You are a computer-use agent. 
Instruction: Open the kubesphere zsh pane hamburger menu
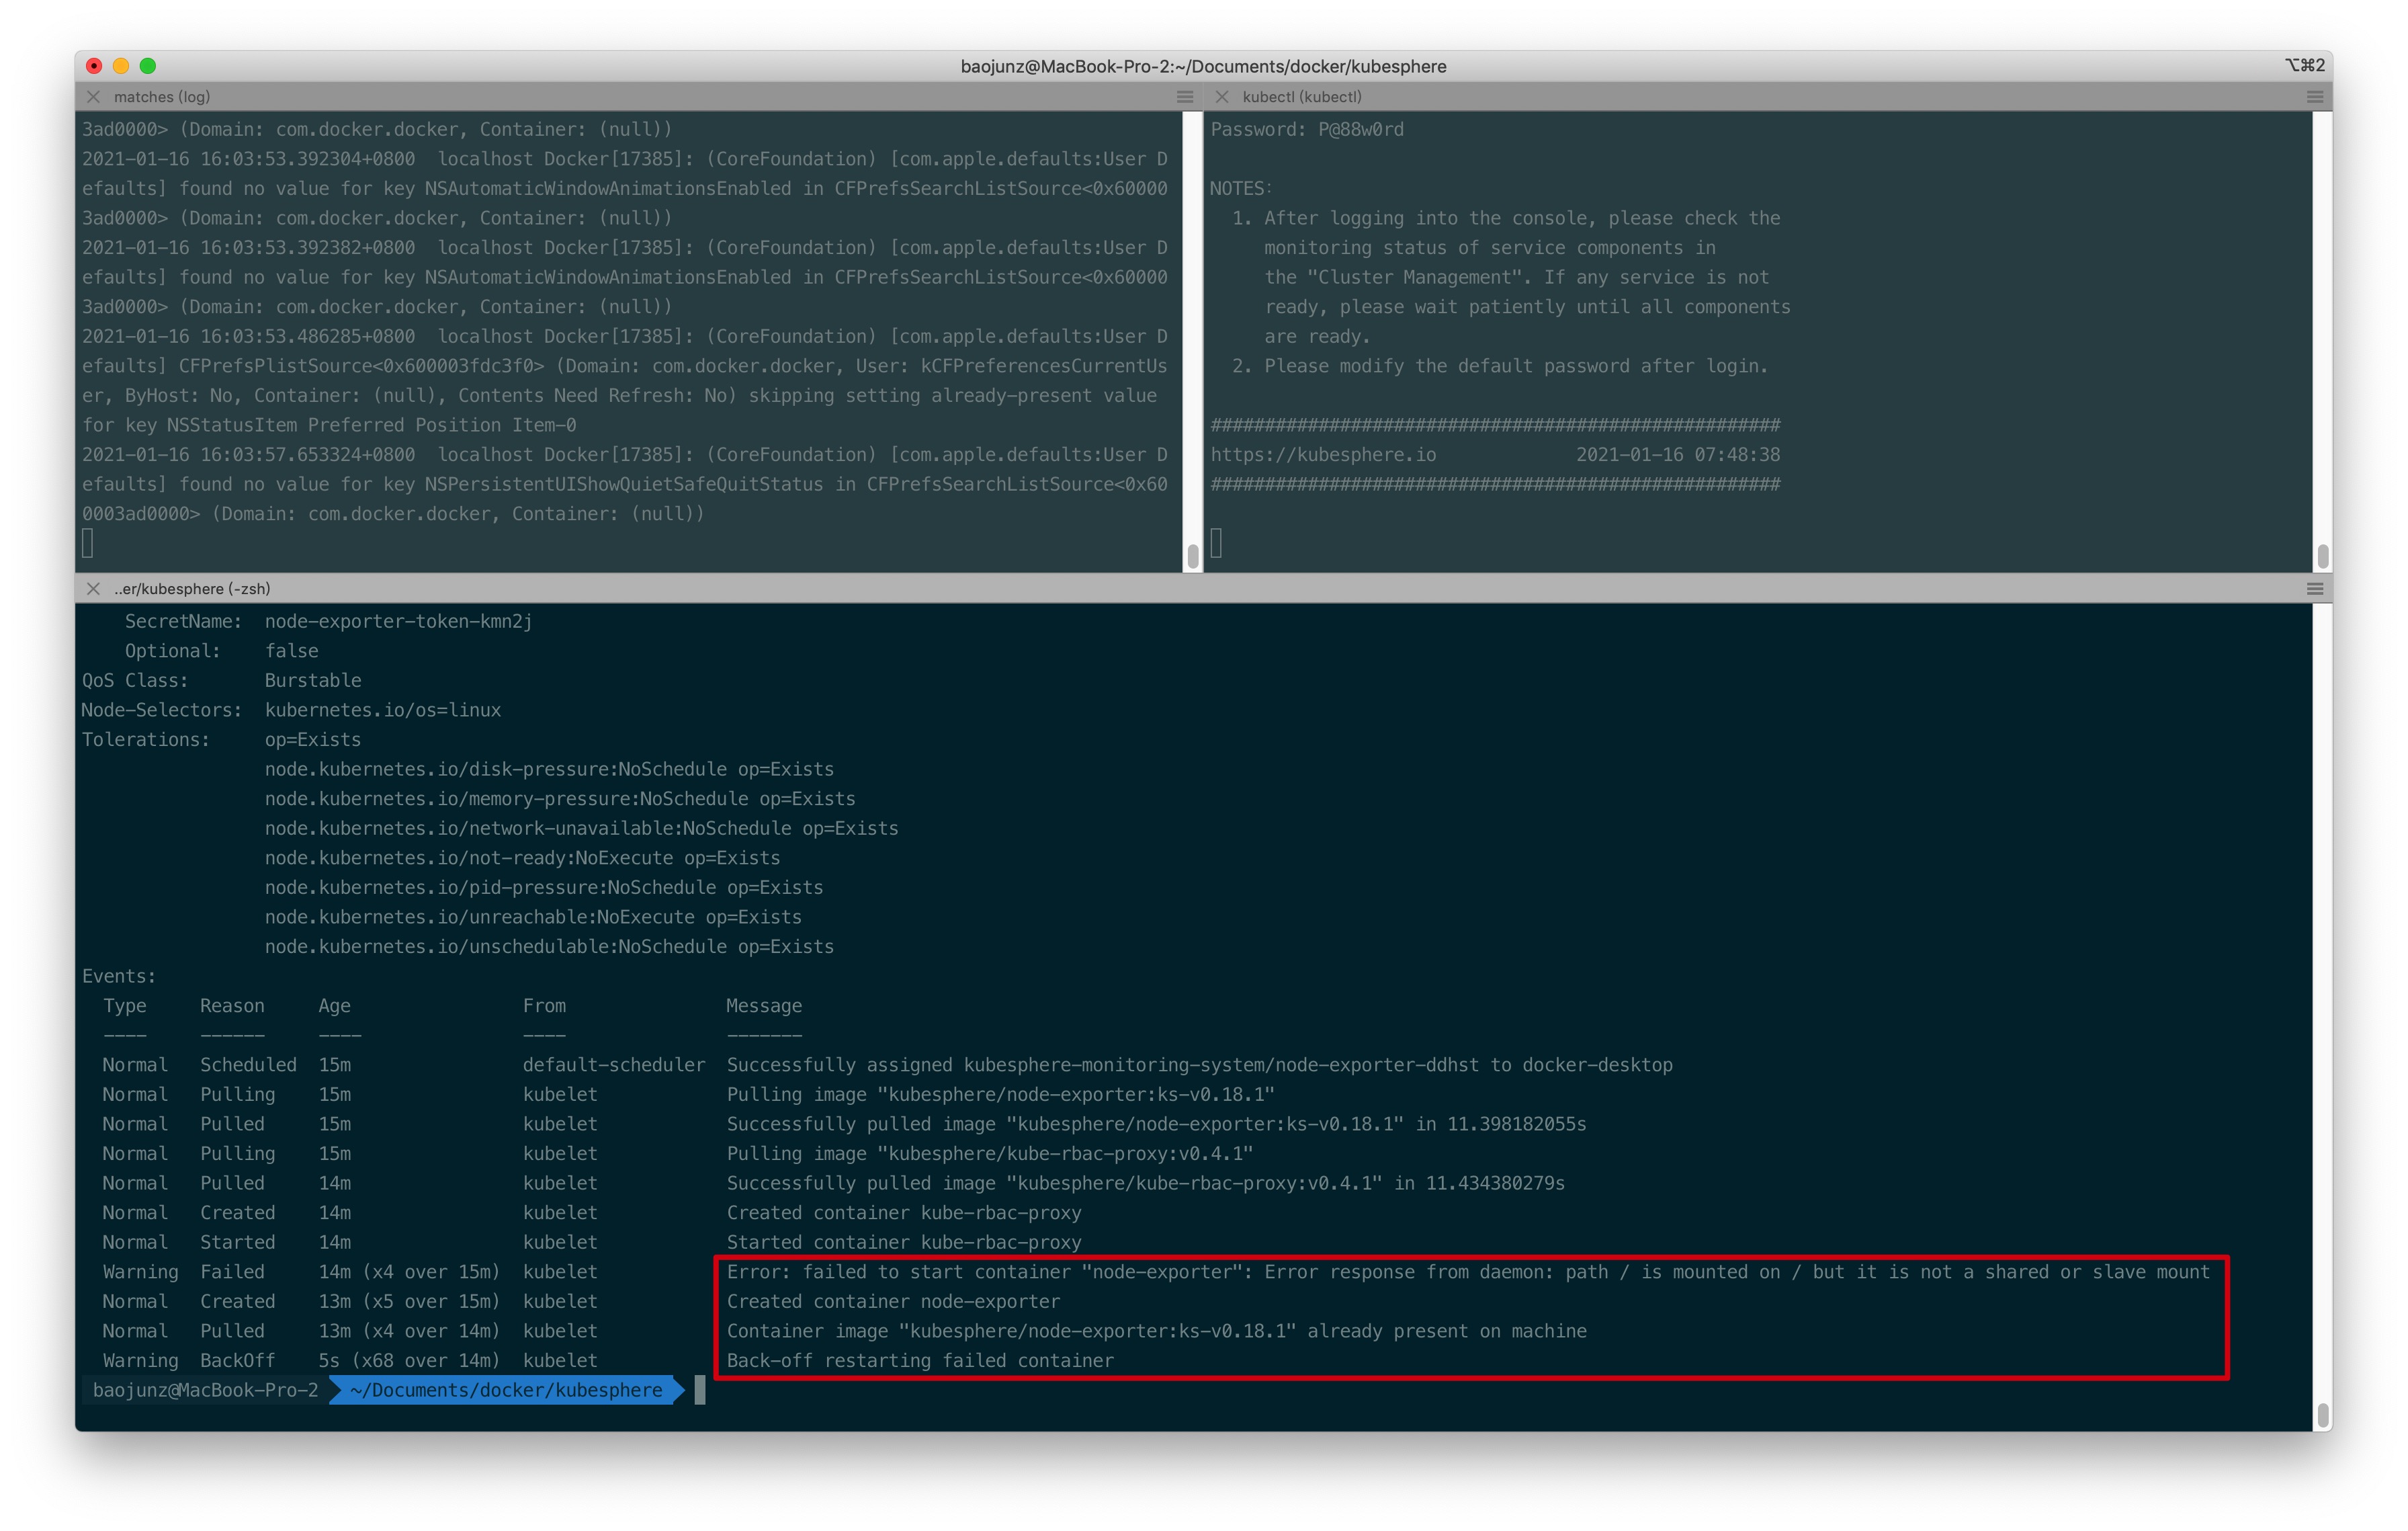(x=2315, y=589)
